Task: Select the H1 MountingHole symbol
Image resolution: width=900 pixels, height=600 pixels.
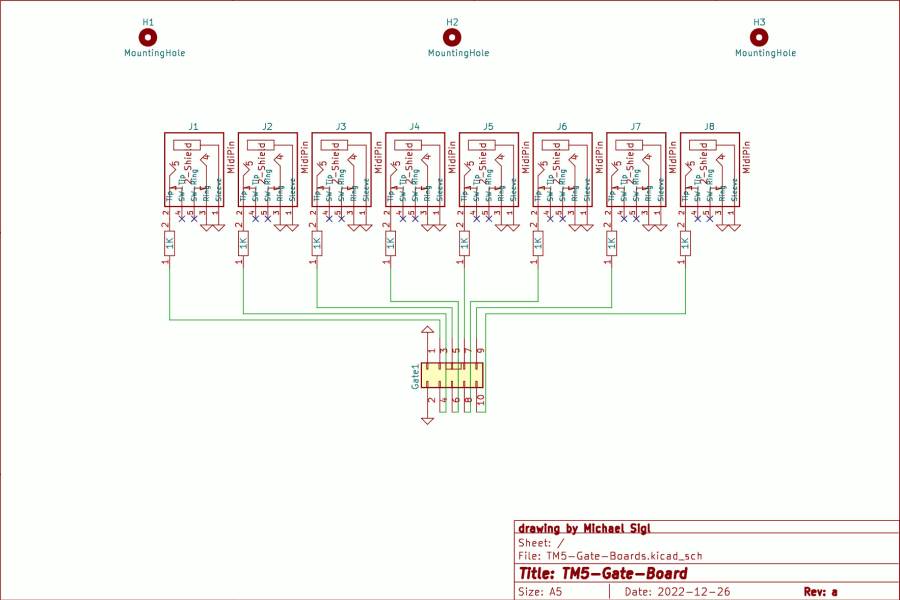Action: (x=148, y=34)
